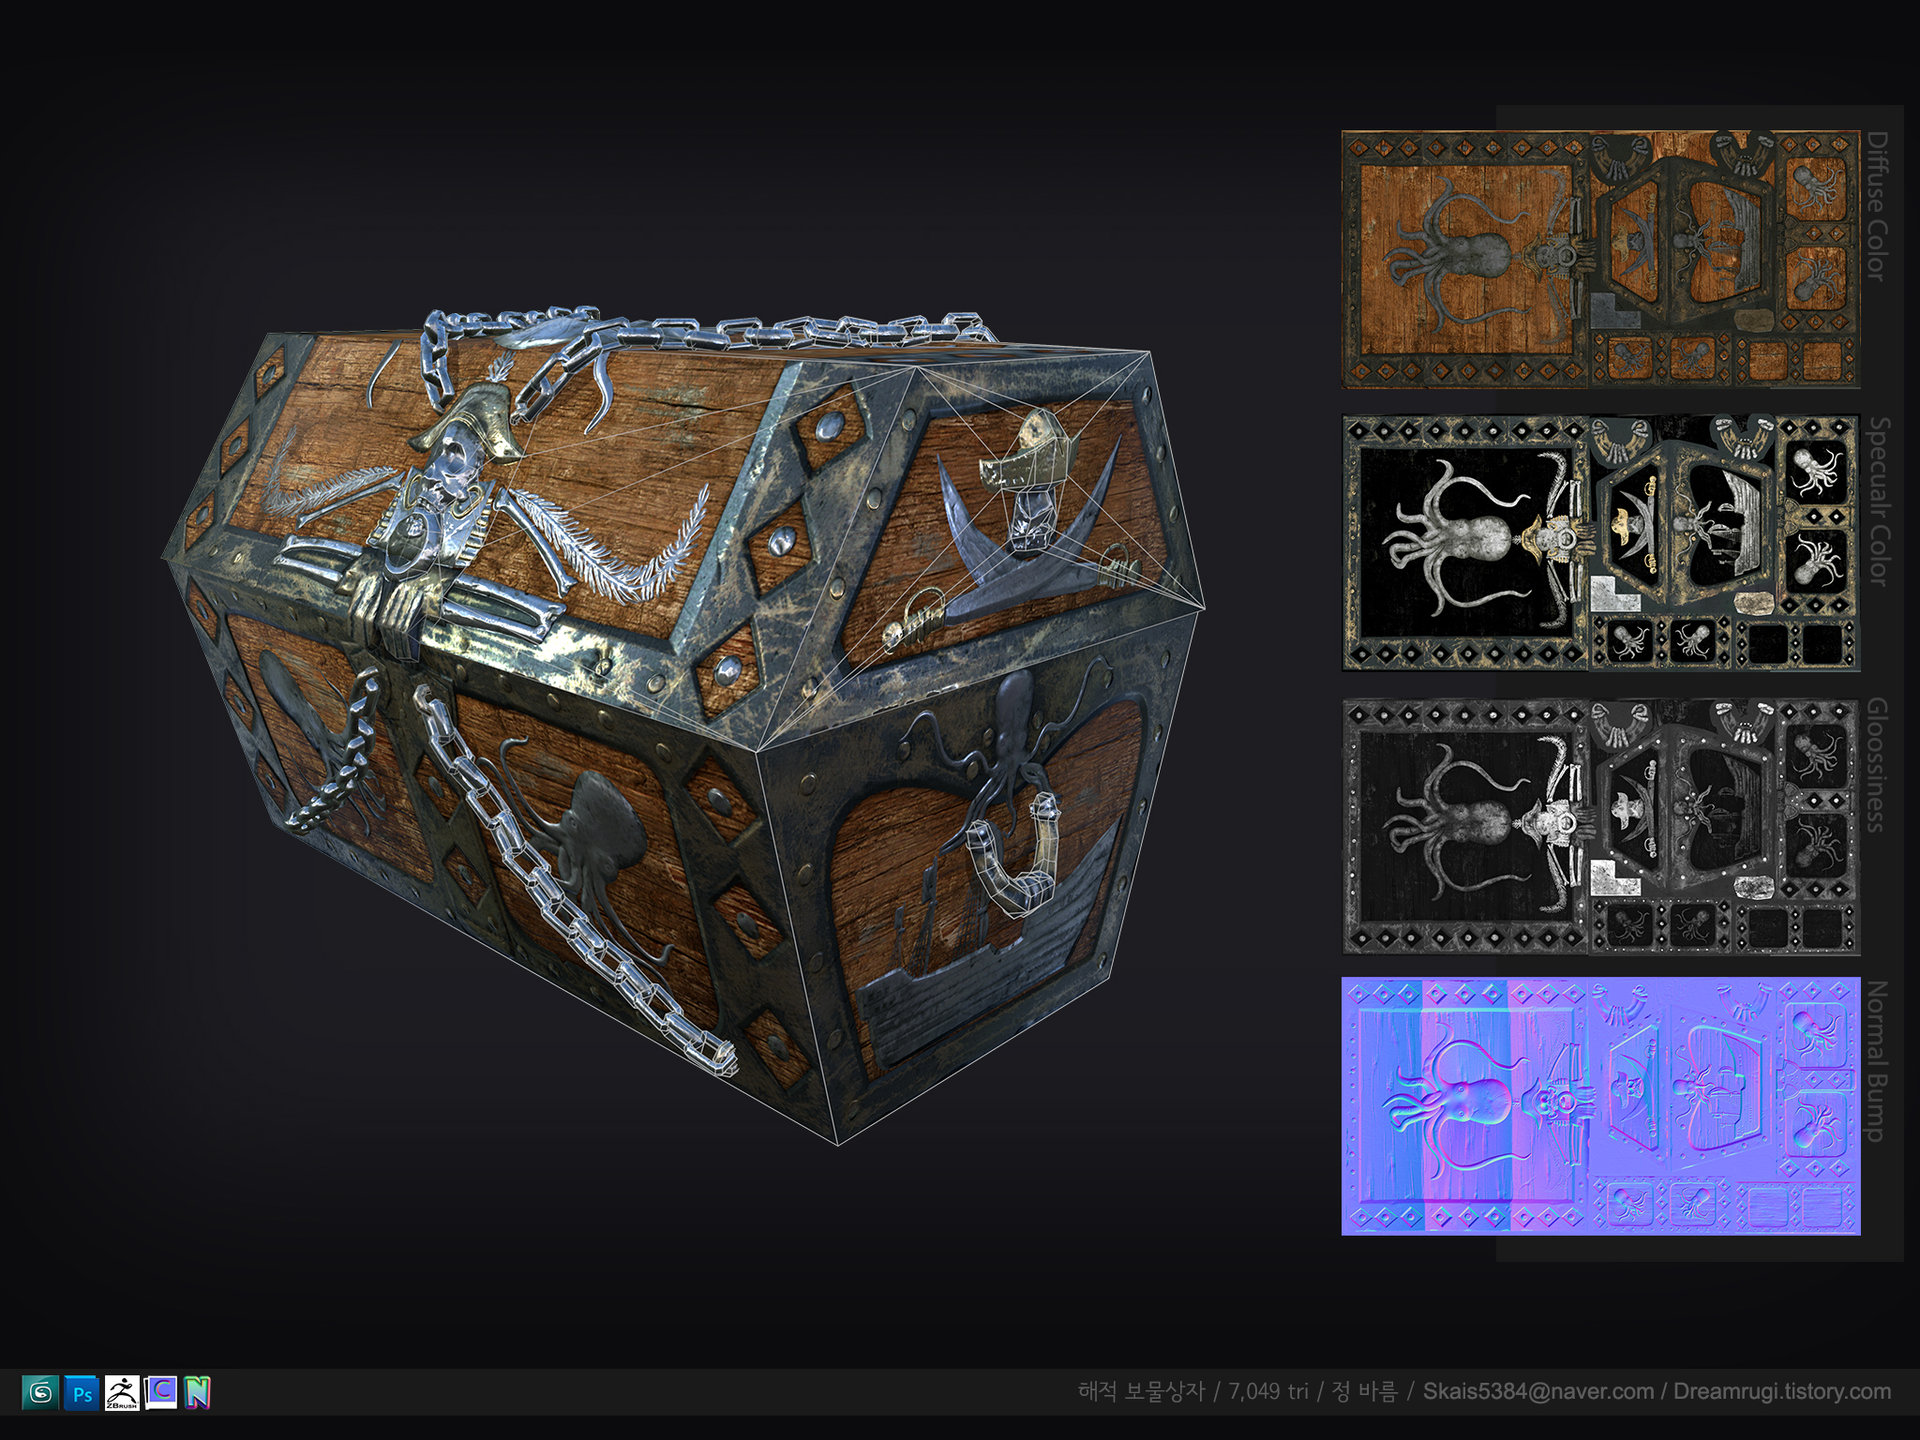Image resolution: width=1920 pixels, height=1440 pixels.
Task: Click the ZBrush logo icon
Action: (x=122, y=1392)
